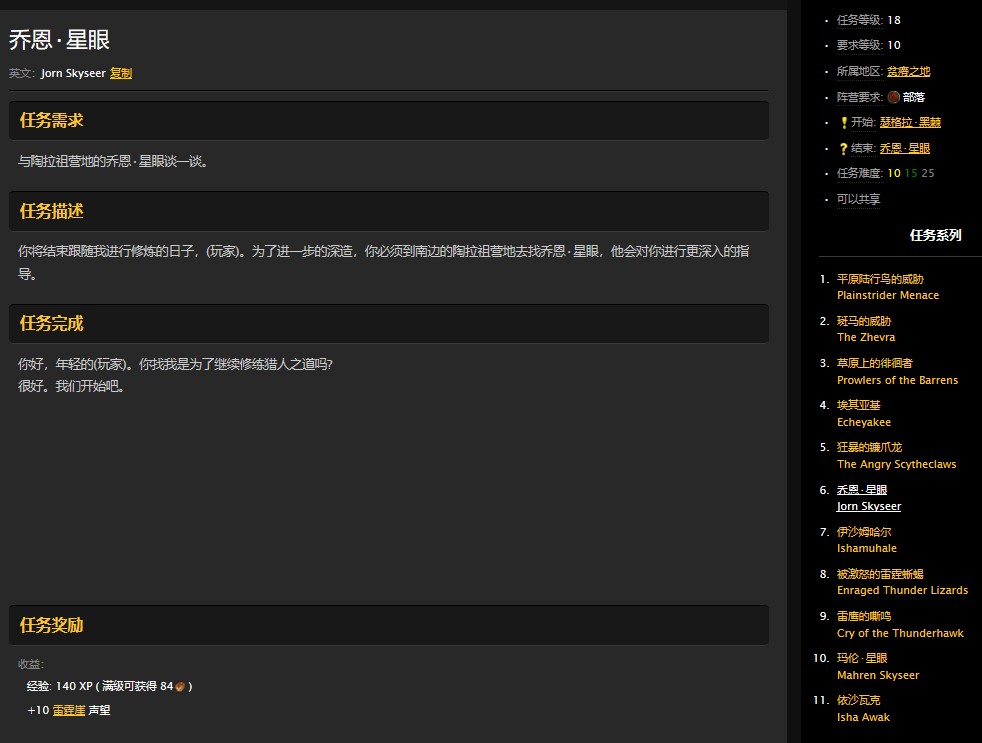Viewport: 982px width, 743px height.
Task: Select The Zhevra quest in the series
Action: point(865,337)
